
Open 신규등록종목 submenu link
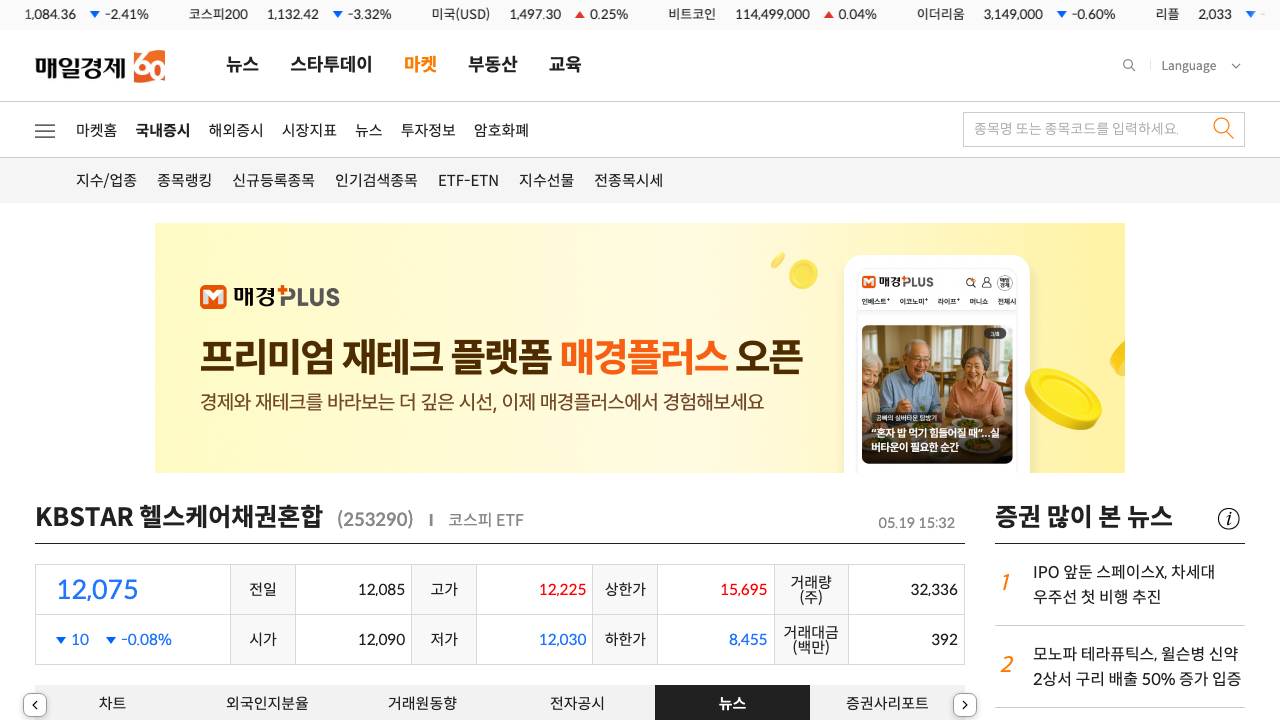pyautogui.click(x=273, y=181)
